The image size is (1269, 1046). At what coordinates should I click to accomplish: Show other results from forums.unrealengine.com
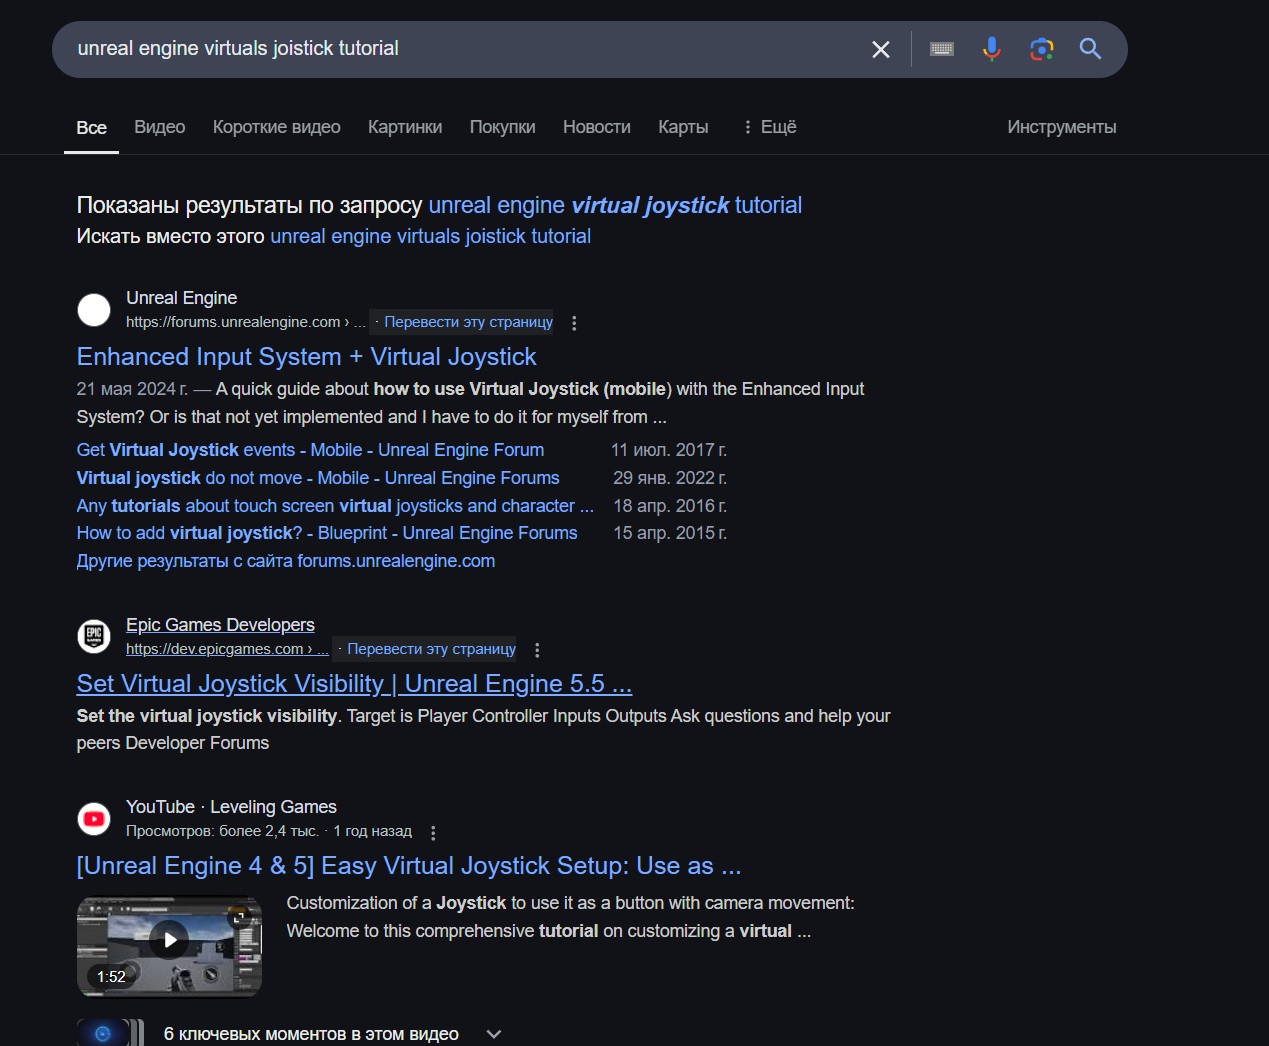pyautogui.click(x=286, y=561)
